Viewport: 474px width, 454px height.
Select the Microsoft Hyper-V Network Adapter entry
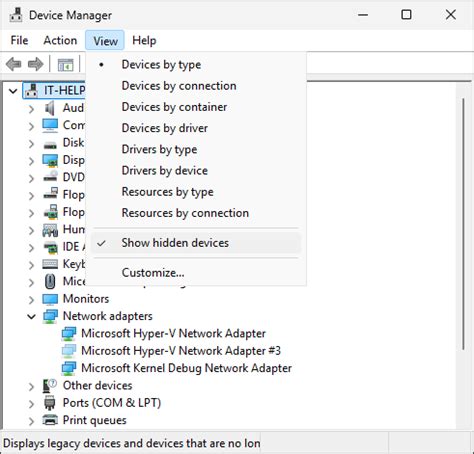[173, 333]
